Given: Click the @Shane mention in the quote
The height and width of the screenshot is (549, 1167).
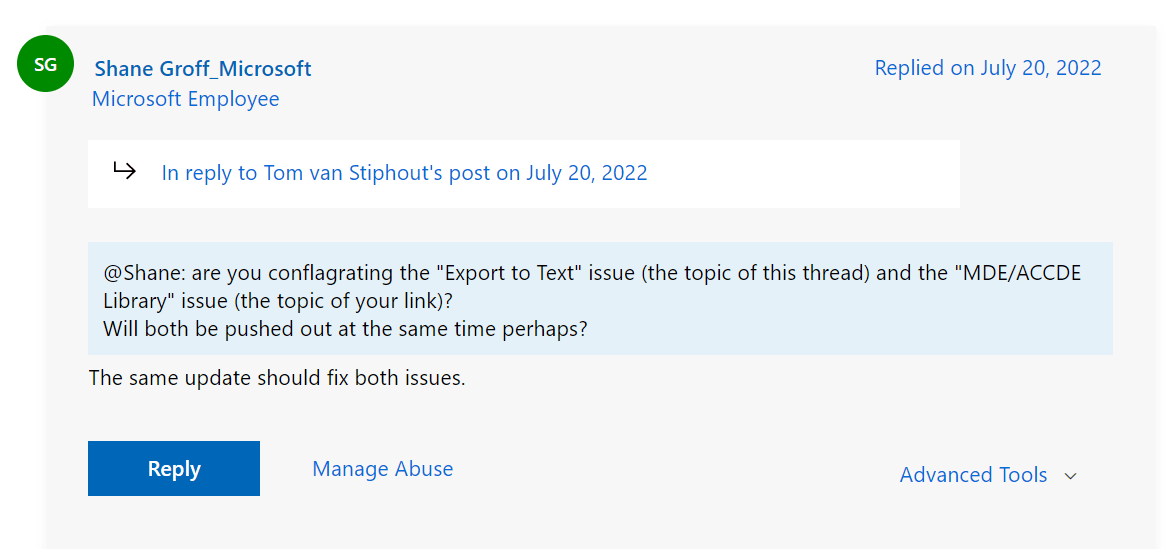Looking at the screenshot, I should 144,273.
